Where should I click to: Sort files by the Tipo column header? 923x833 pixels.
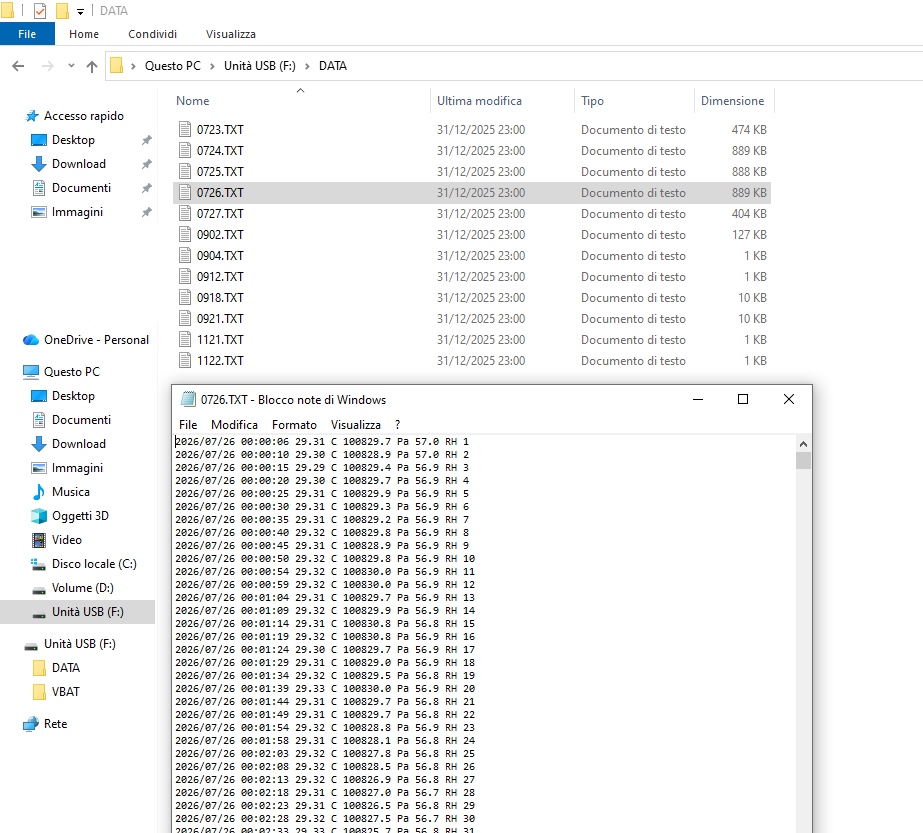tap(592, 101)
